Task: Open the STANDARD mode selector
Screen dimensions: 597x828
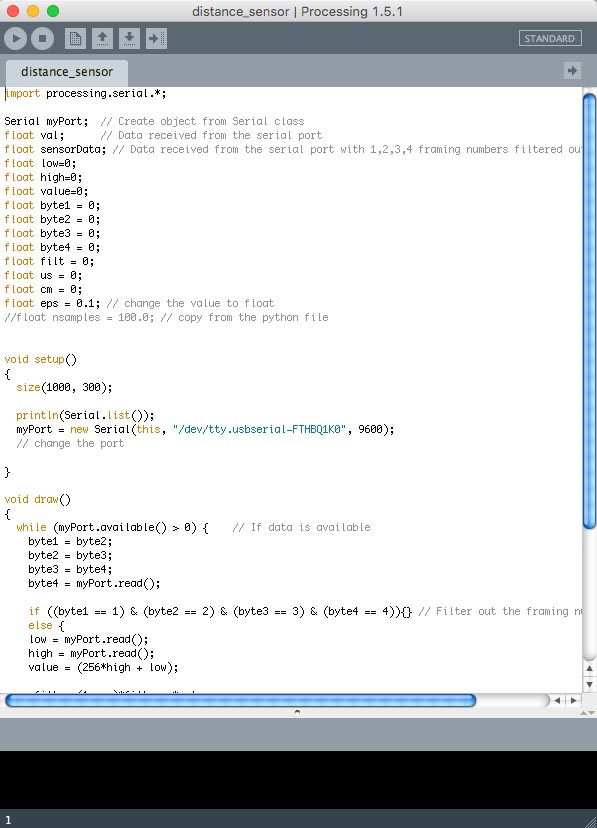Action: pyautogui.click(x=550, y=39)
